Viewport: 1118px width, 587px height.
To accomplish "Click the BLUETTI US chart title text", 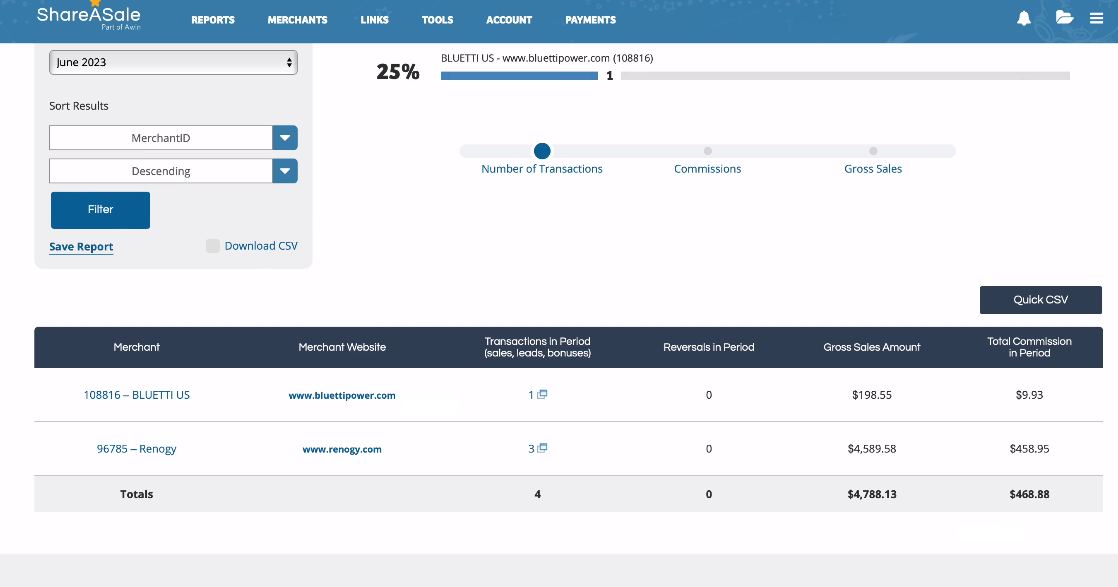I will [x=547, y=58].
